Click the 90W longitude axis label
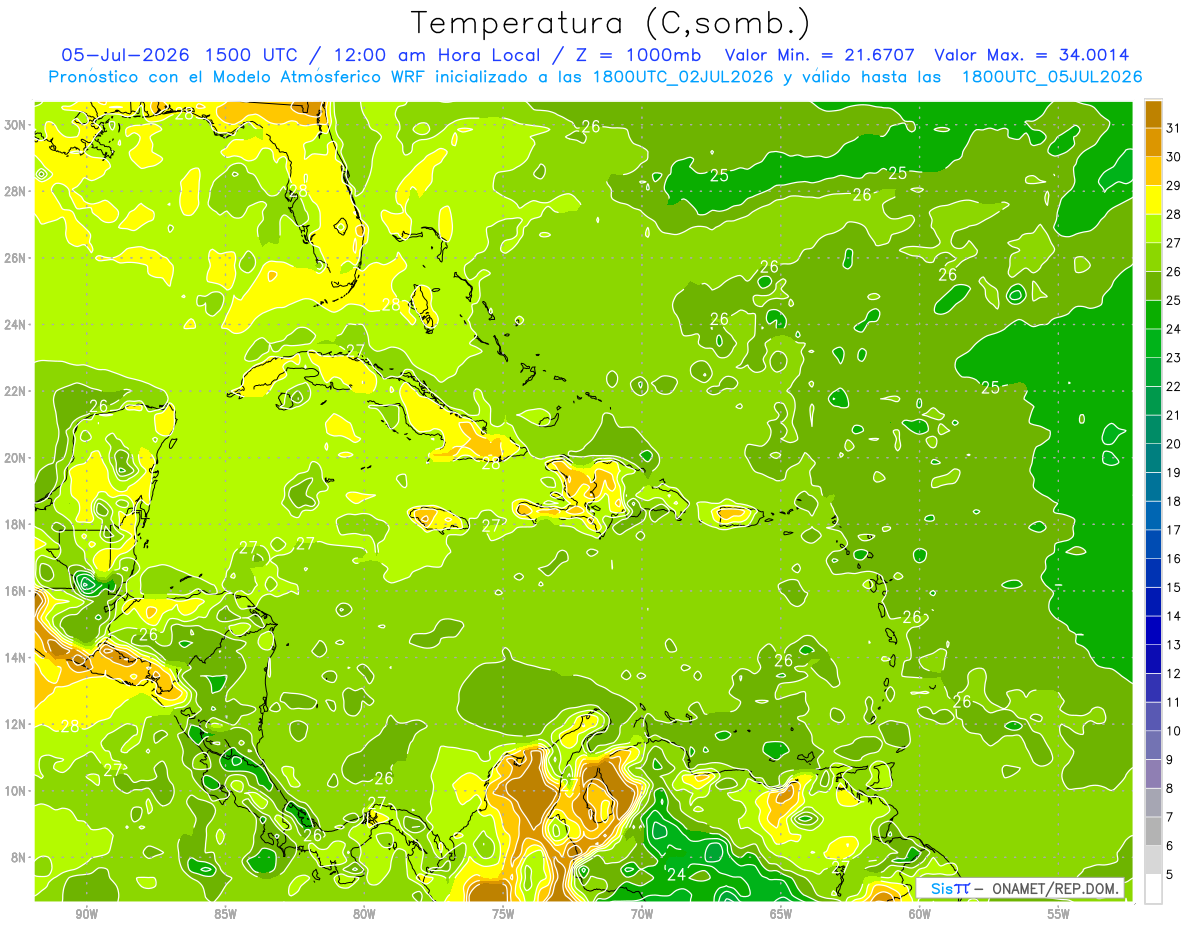The image size is (1200, 927). (87, 914)
